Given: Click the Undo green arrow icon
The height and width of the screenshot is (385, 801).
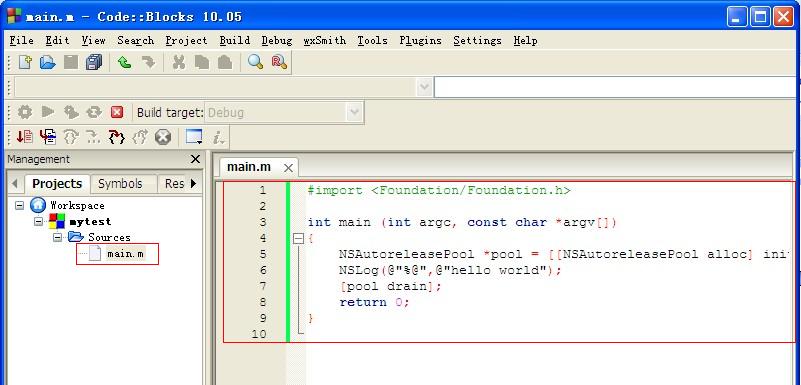Looking at the screenshot, I should 124,62.
